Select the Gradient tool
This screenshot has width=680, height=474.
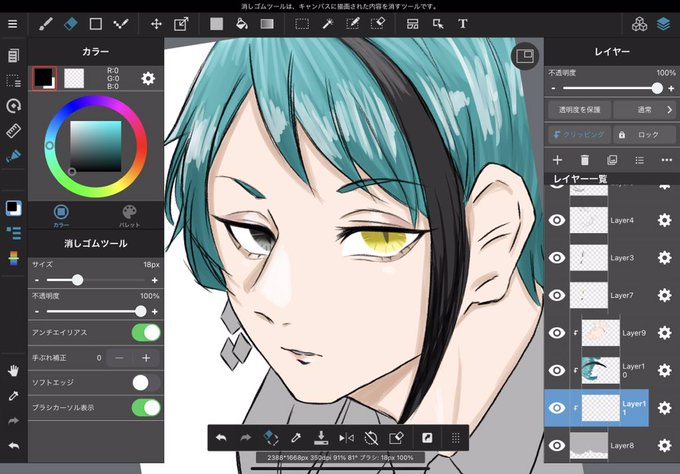click(x=267, y=24)
